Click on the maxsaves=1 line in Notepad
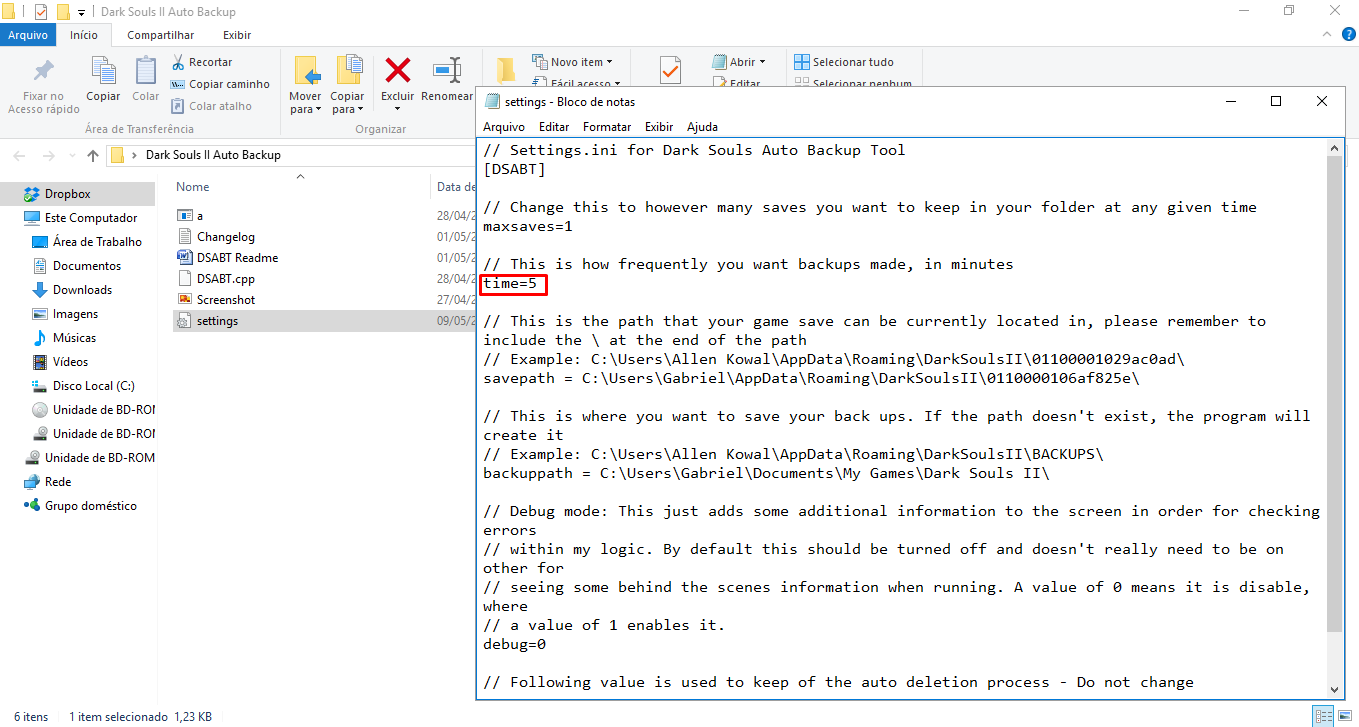The height and width of the screenshot is (727, 1359). pos(528,227)
